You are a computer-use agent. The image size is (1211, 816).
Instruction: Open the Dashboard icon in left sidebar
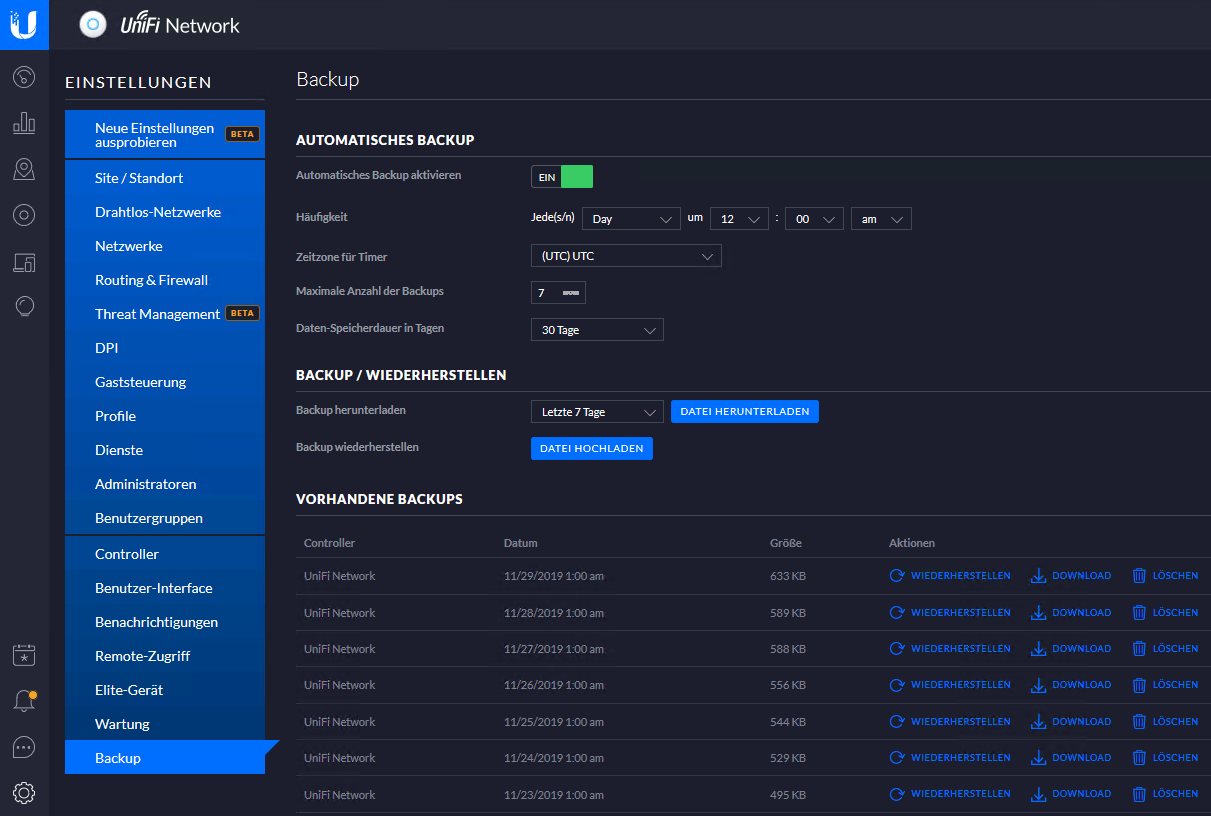coord(24,76)
